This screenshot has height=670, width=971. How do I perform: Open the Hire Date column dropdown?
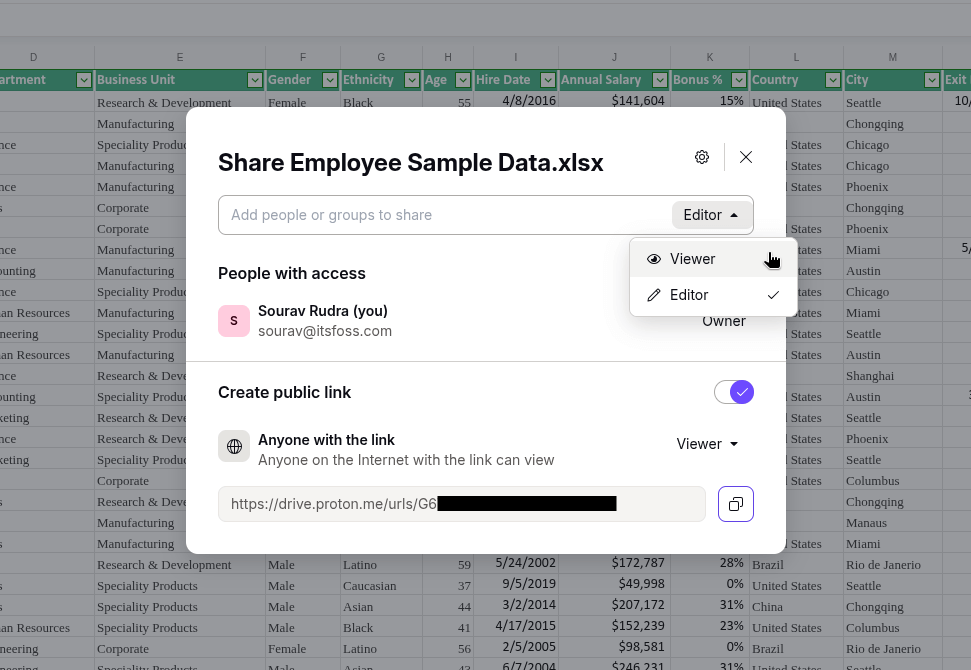click(x=549, y=79)
